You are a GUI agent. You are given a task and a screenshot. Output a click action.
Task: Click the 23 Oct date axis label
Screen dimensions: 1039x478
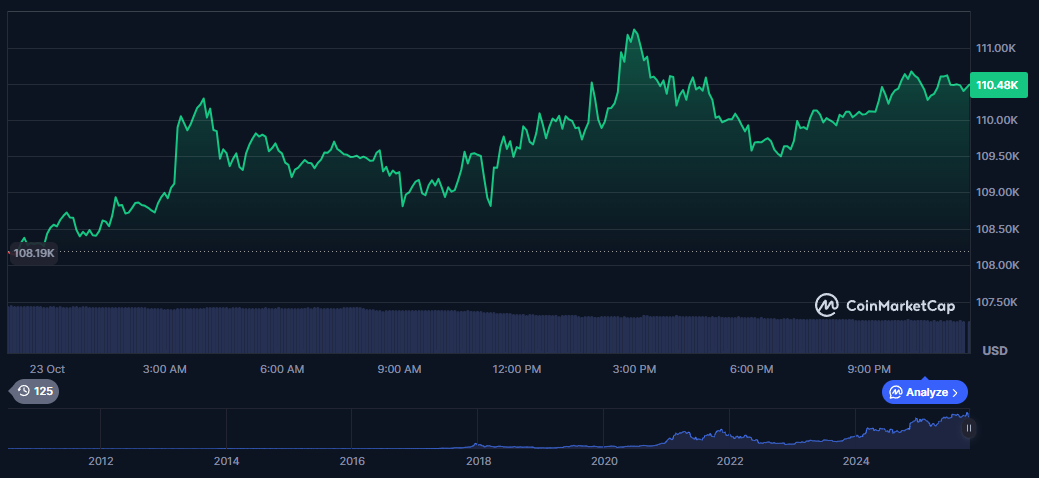47,369
